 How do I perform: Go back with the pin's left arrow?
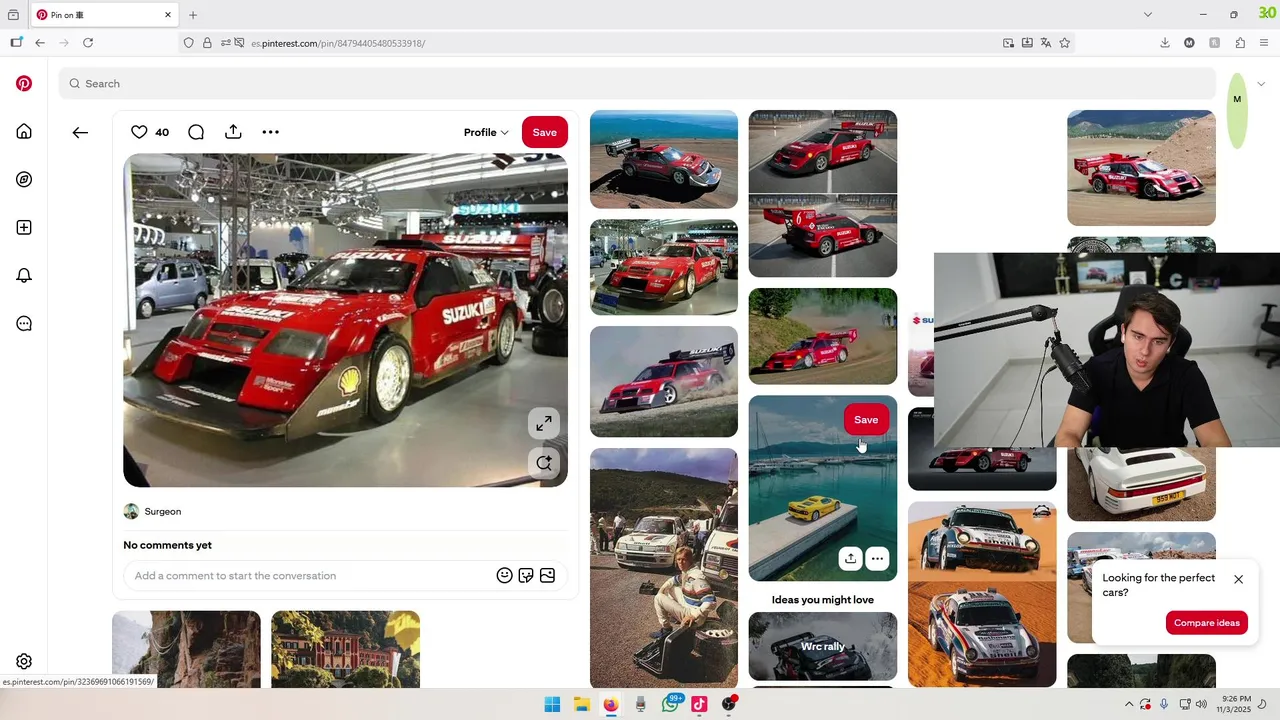coord(80,132)
